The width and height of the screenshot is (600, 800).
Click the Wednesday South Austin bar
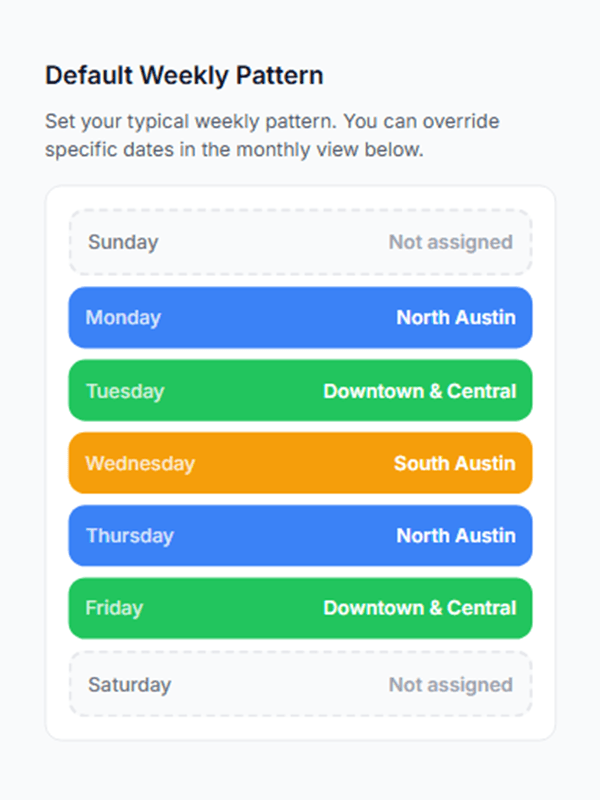[x=300, y=463]
